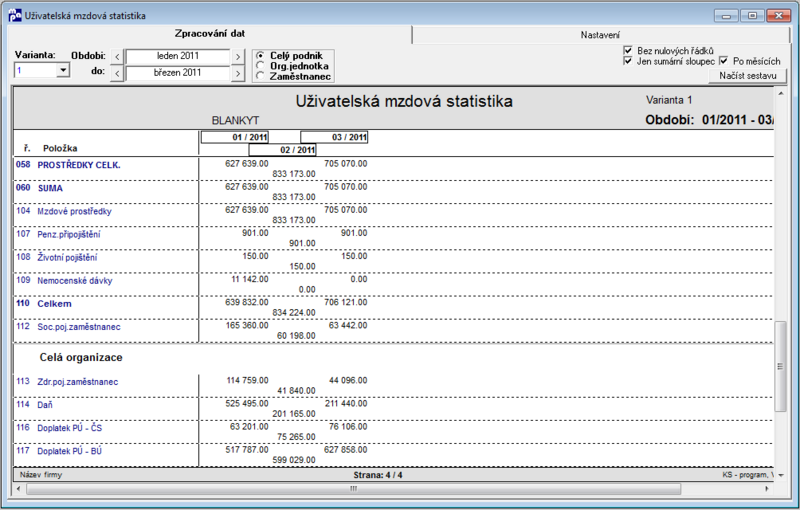Click the Životní pojištění row label
Viewport: 800px width, 510px height.
tap(67, 258)
